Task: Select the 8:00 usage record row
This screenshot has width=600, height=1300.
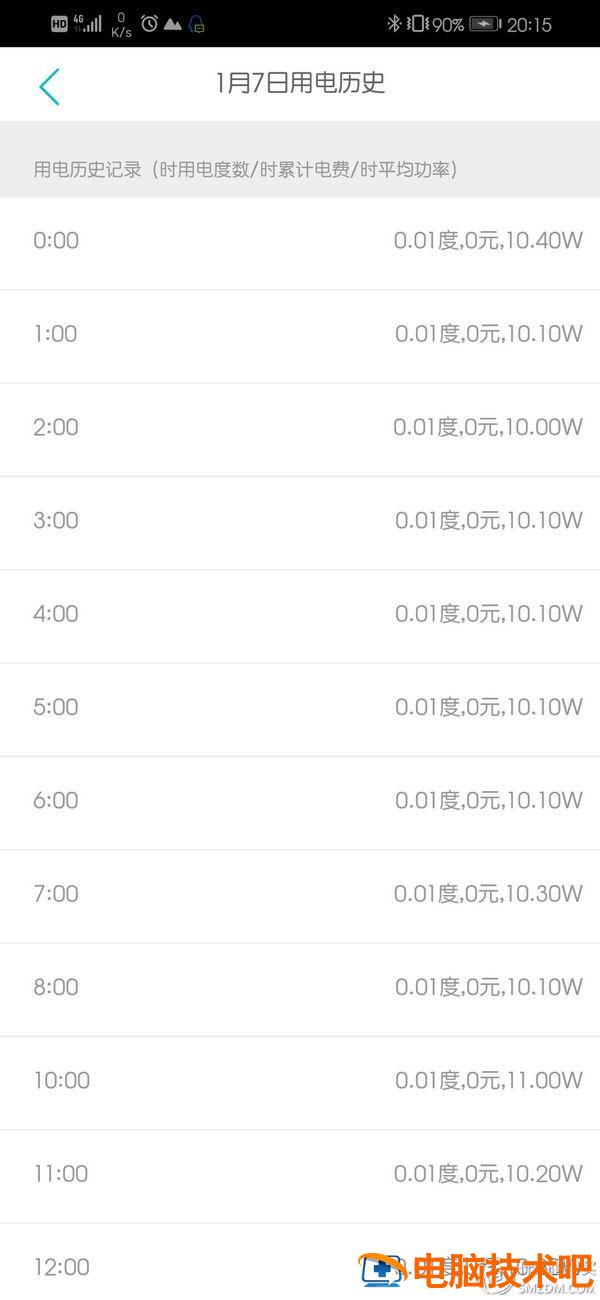Action: click(x=300, y=989)
